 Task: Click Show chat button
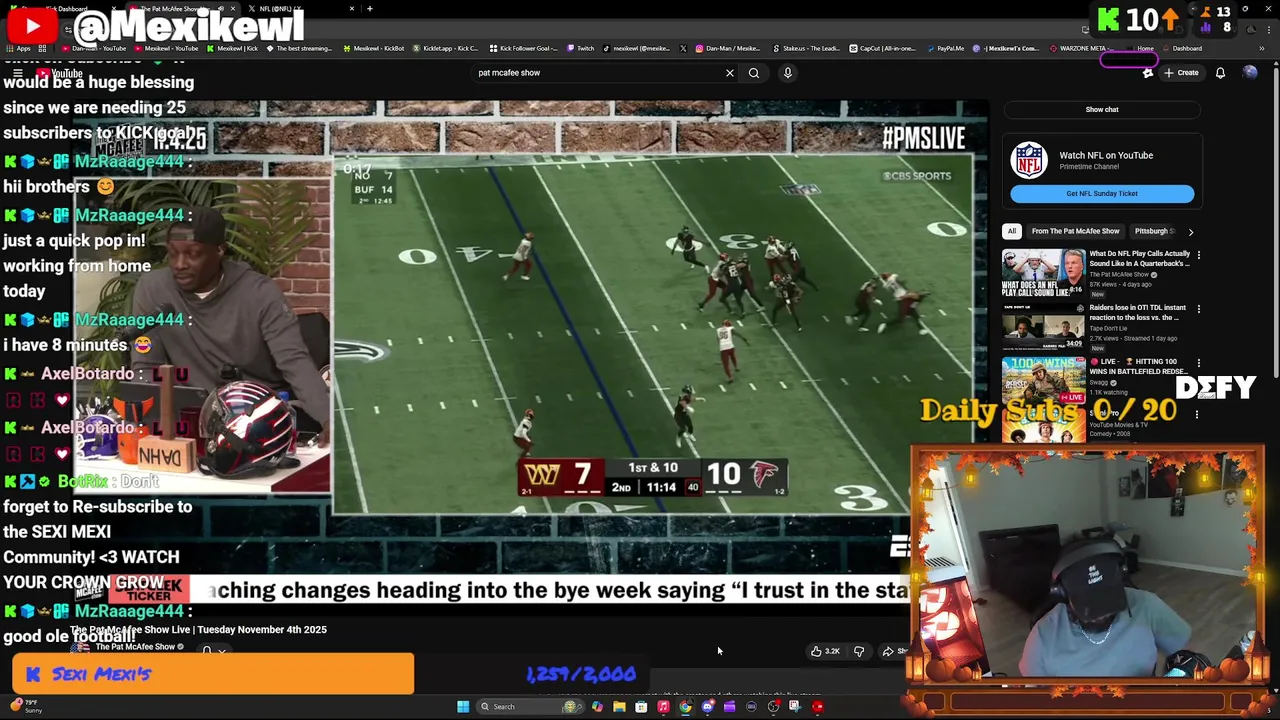(x=1102, y=110)
